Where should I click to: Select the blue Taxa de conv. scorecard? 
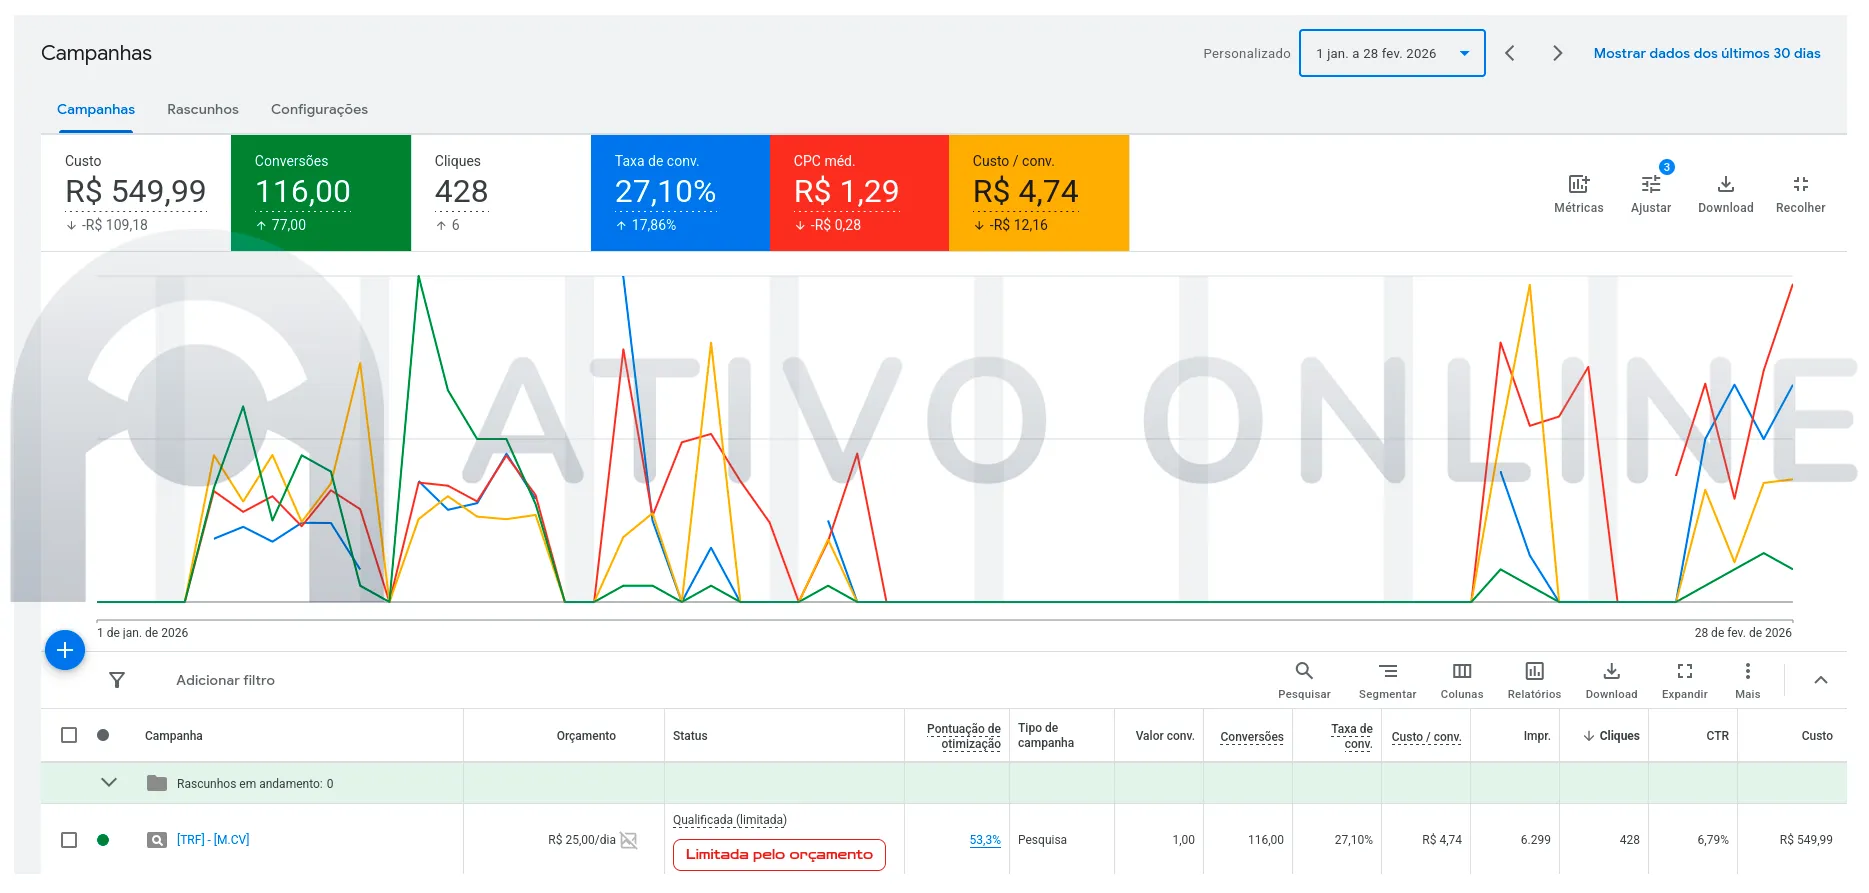pos(680,193)
